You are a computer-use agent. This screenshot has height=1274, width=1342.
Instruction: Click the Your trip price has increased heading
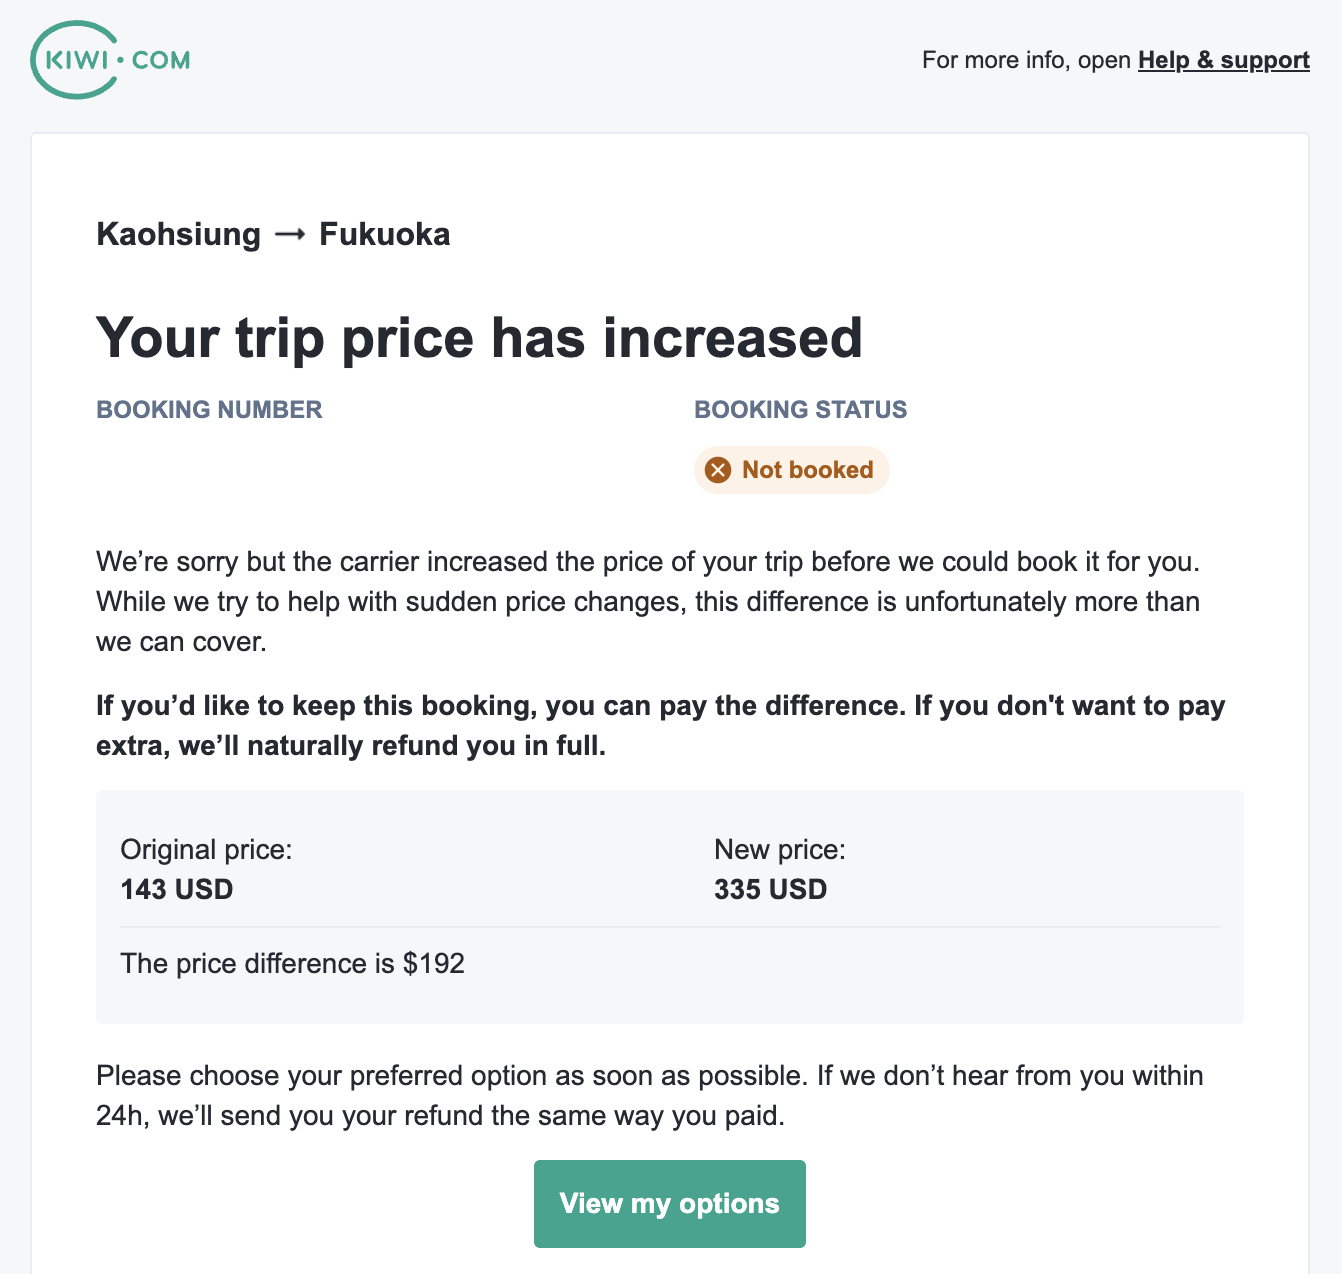[479, 337]
